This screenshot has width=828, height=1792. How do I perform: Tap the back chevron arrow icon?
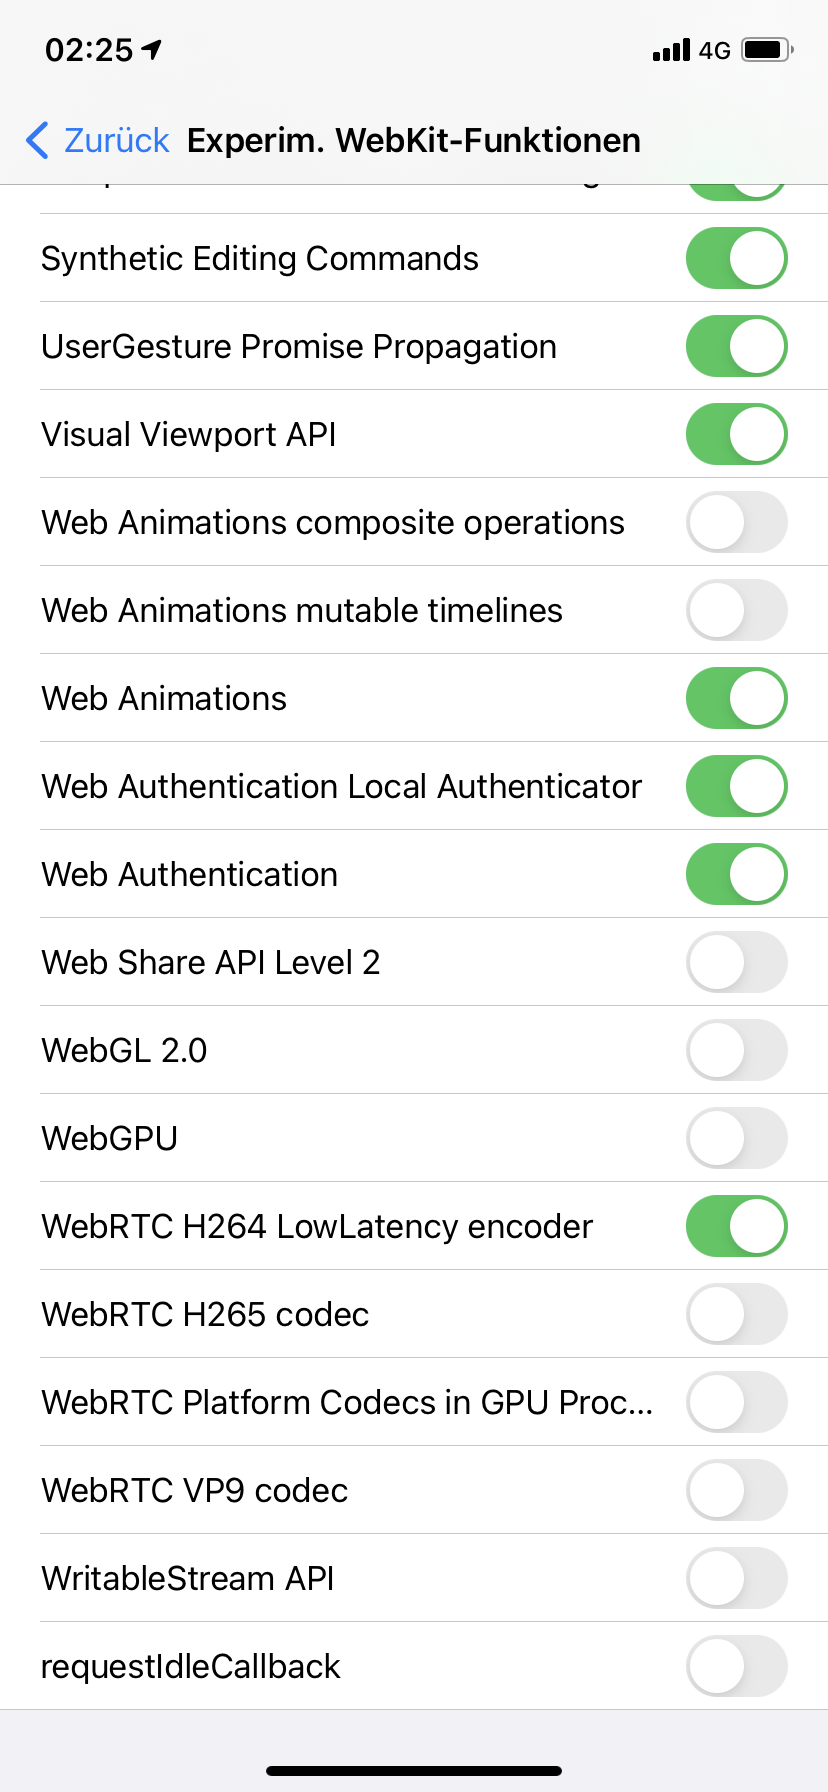pyautogui.click(x=38, y=141)
